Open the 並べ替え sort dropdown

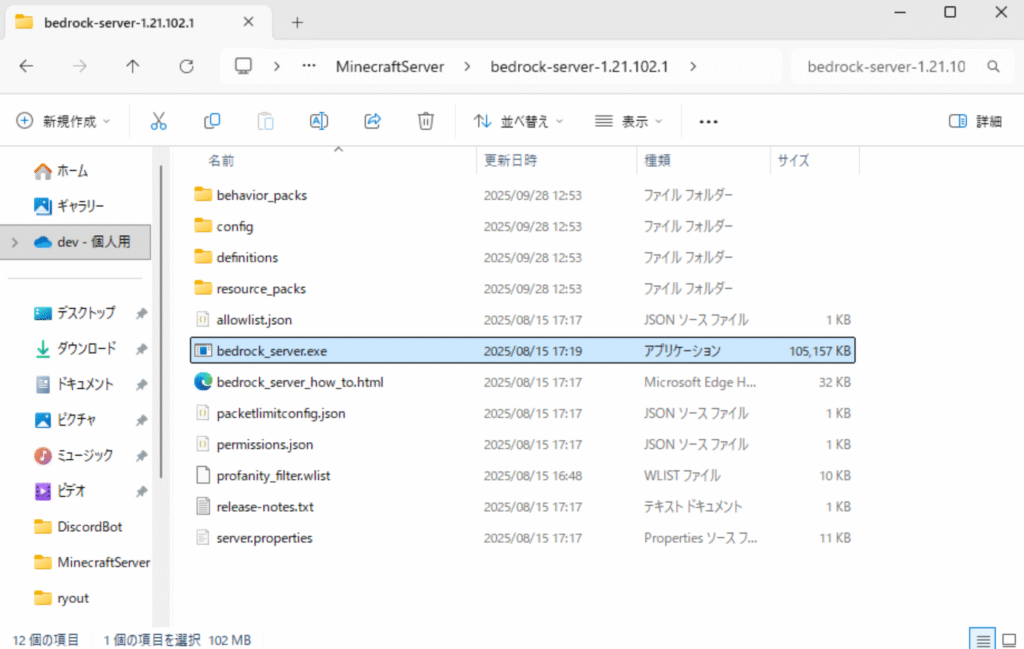[519, 121]
